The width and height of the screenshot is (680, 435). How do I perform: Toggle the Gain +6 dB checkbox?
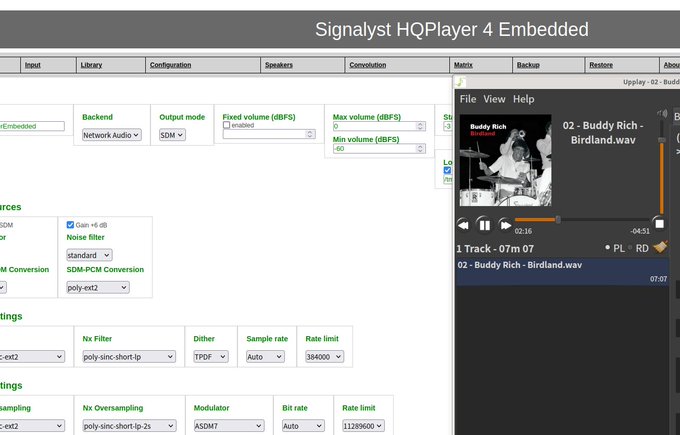tap(70, 225)
